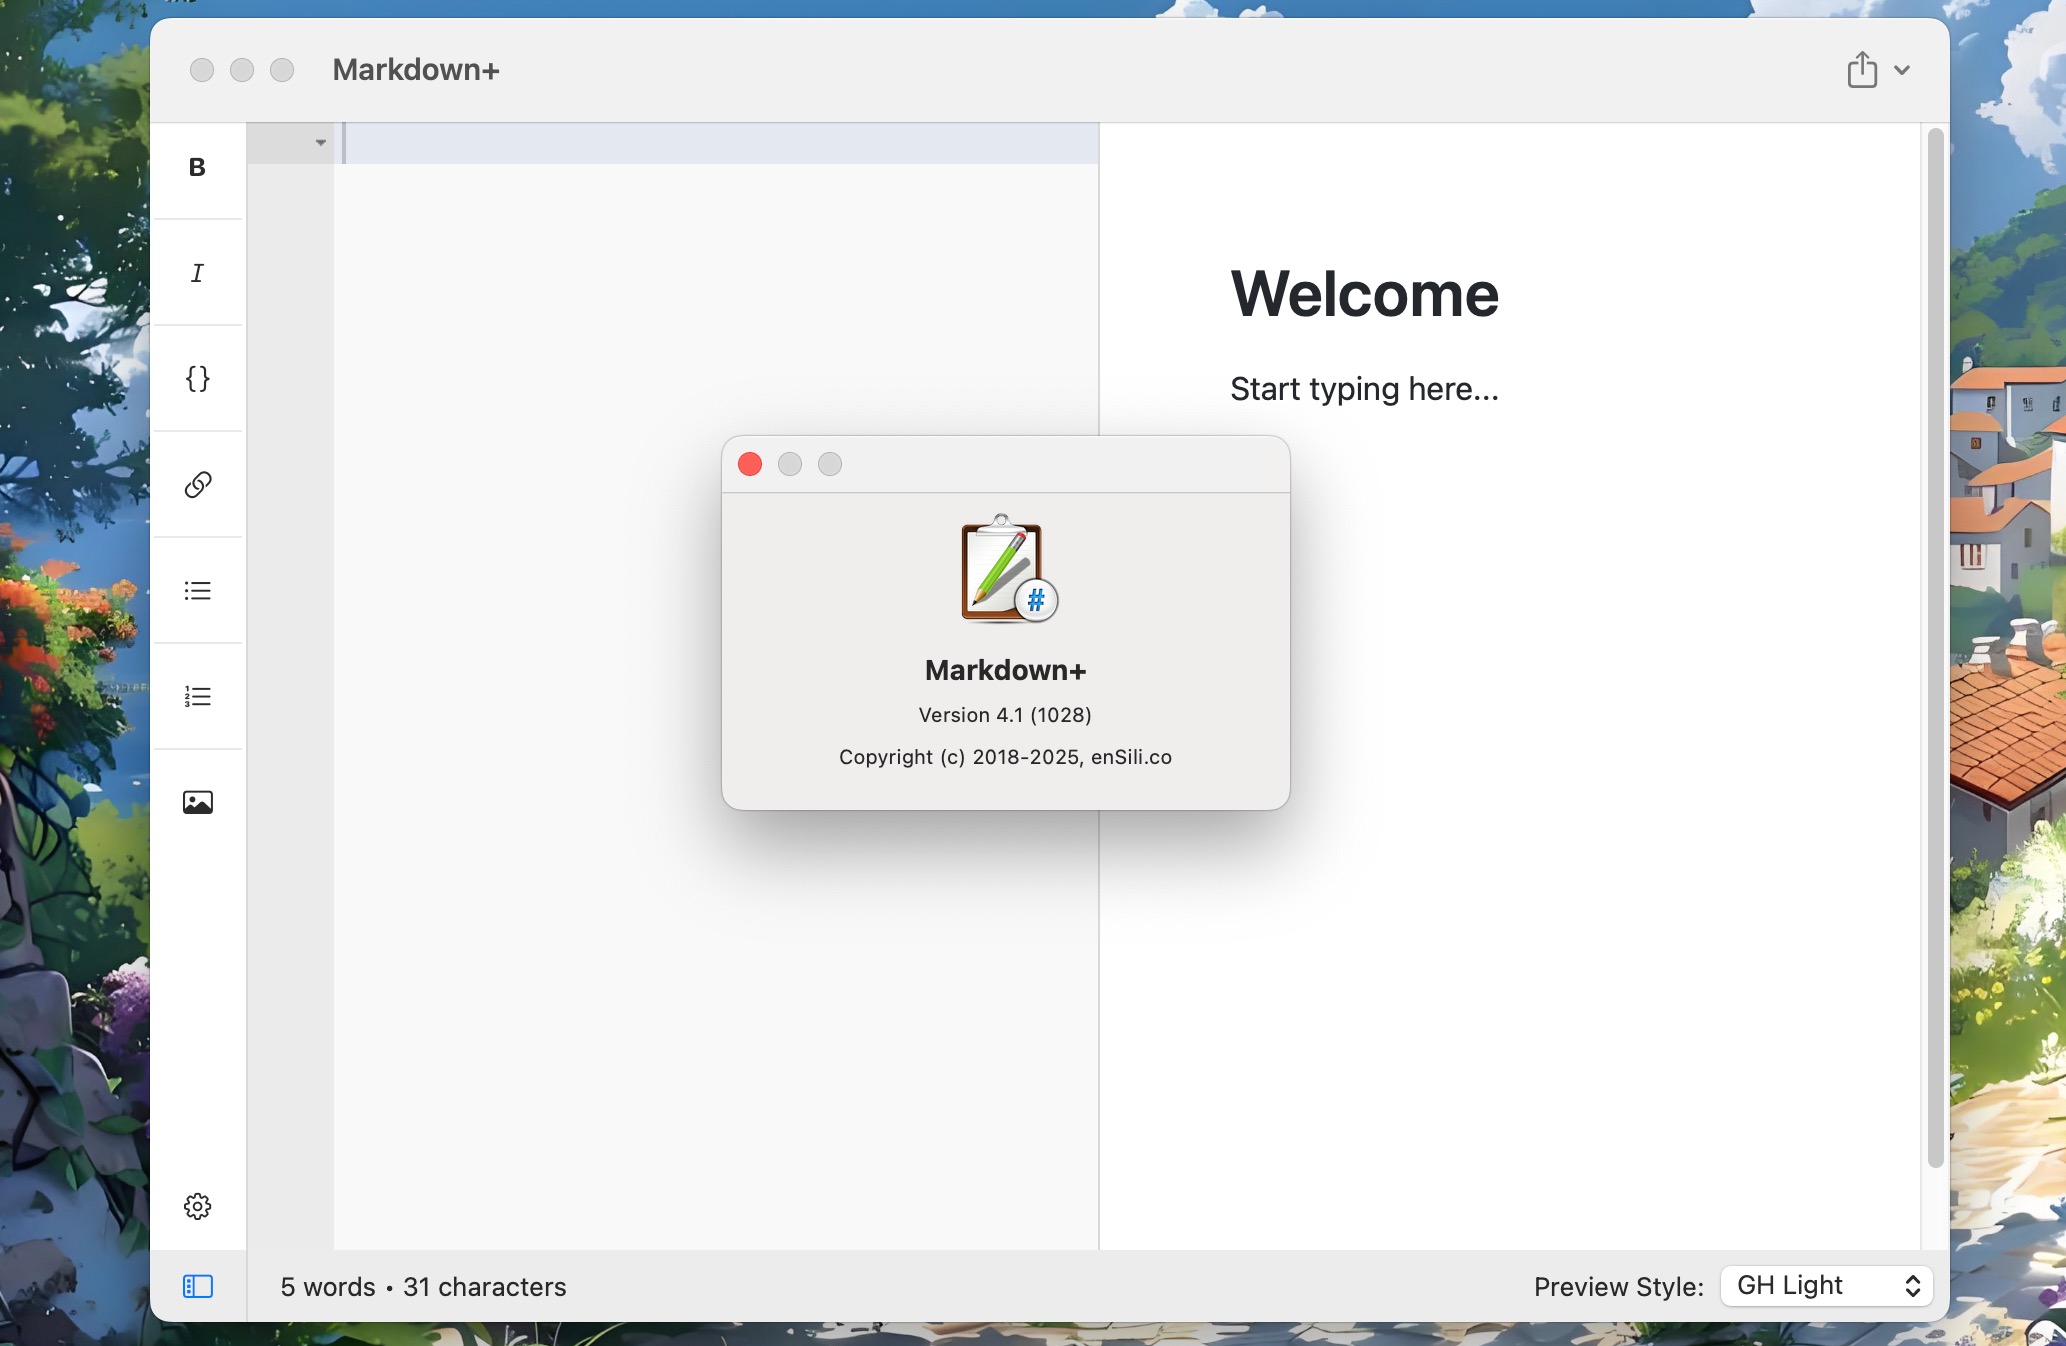Open the small dropdown arrow in editor gutter
The width and height of the screenshot is (2066, 1346).
click(x=320, y=143)
